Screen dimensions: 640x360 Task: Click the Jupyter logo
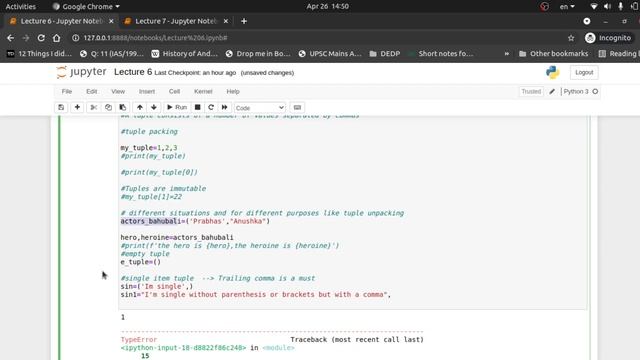click(x=82, y=72)
